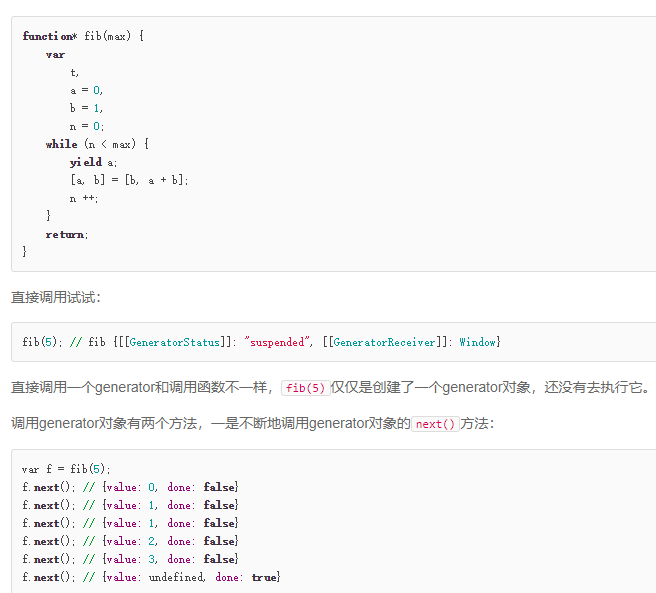656x593 pixels.
Task: Click the f.next() line with done: true
Action: 151,577
